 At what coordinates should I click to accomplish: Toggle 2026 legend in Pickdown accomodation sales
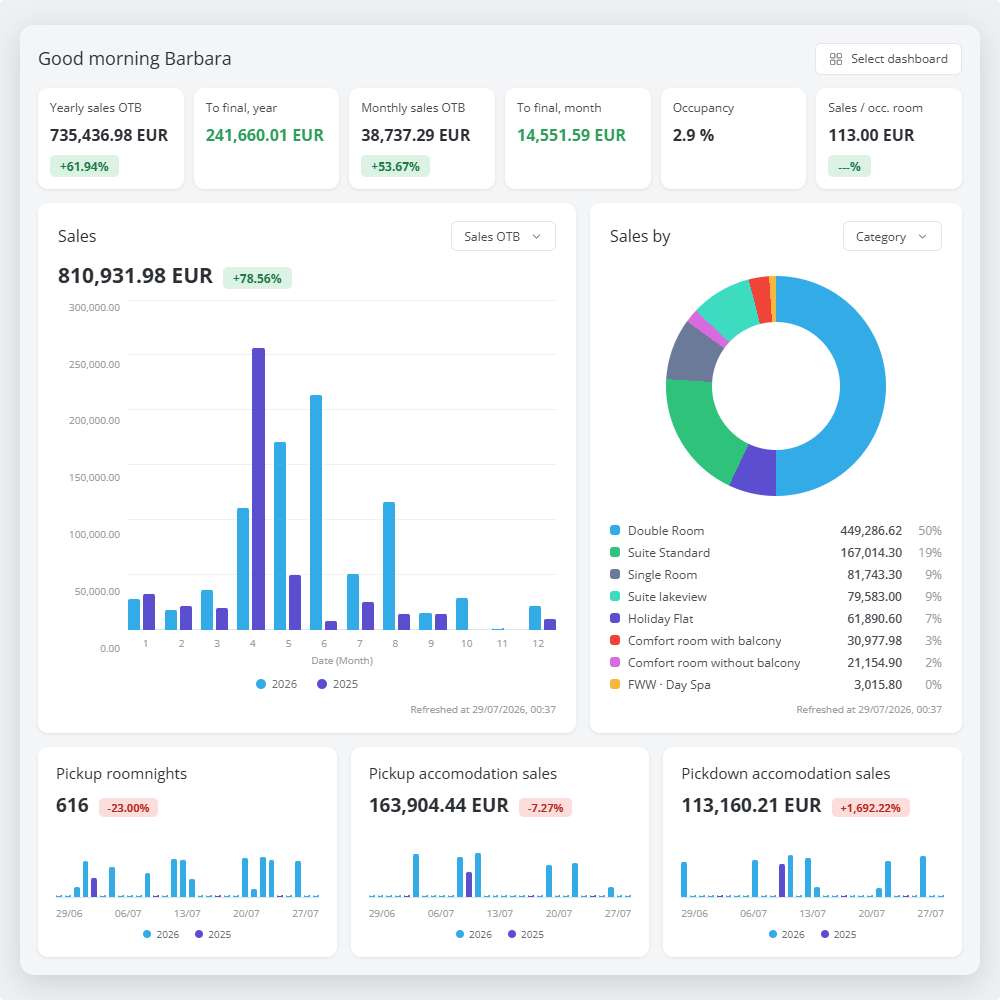click(786, 934)
